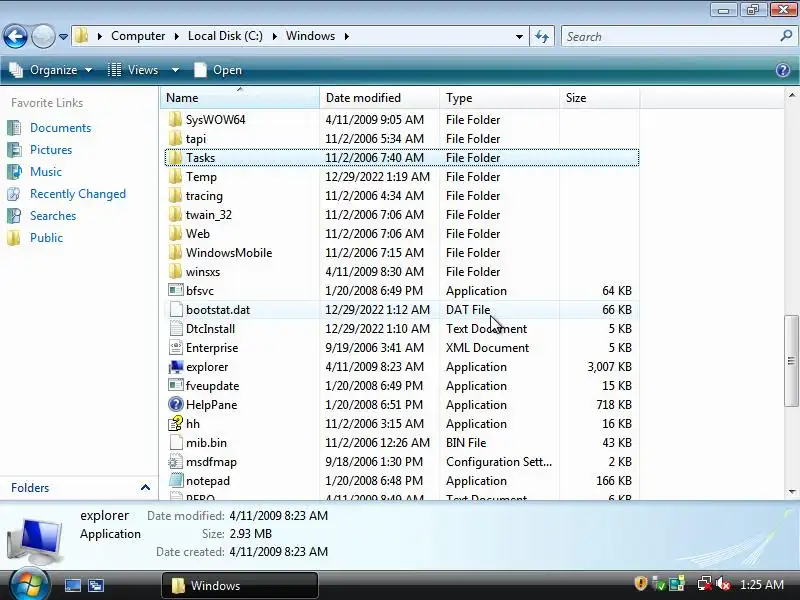Expand the Views dropdown arrow
Viewport: 800px width, 600px height.
[x=175, y=70]
